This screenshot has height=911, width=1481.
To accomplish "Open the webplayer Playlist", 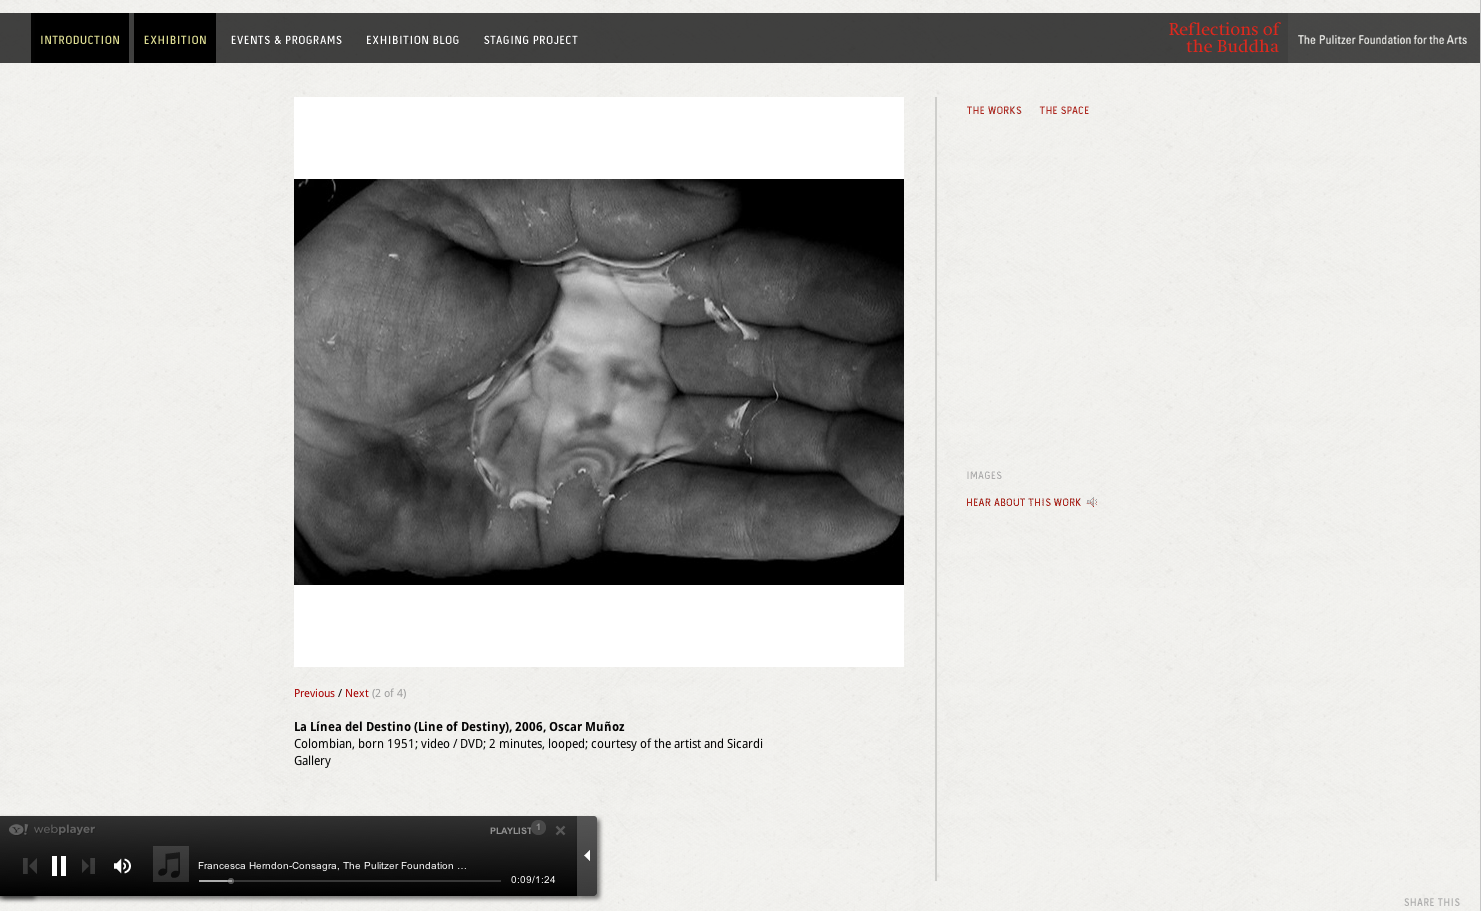I will click(511, 831).
